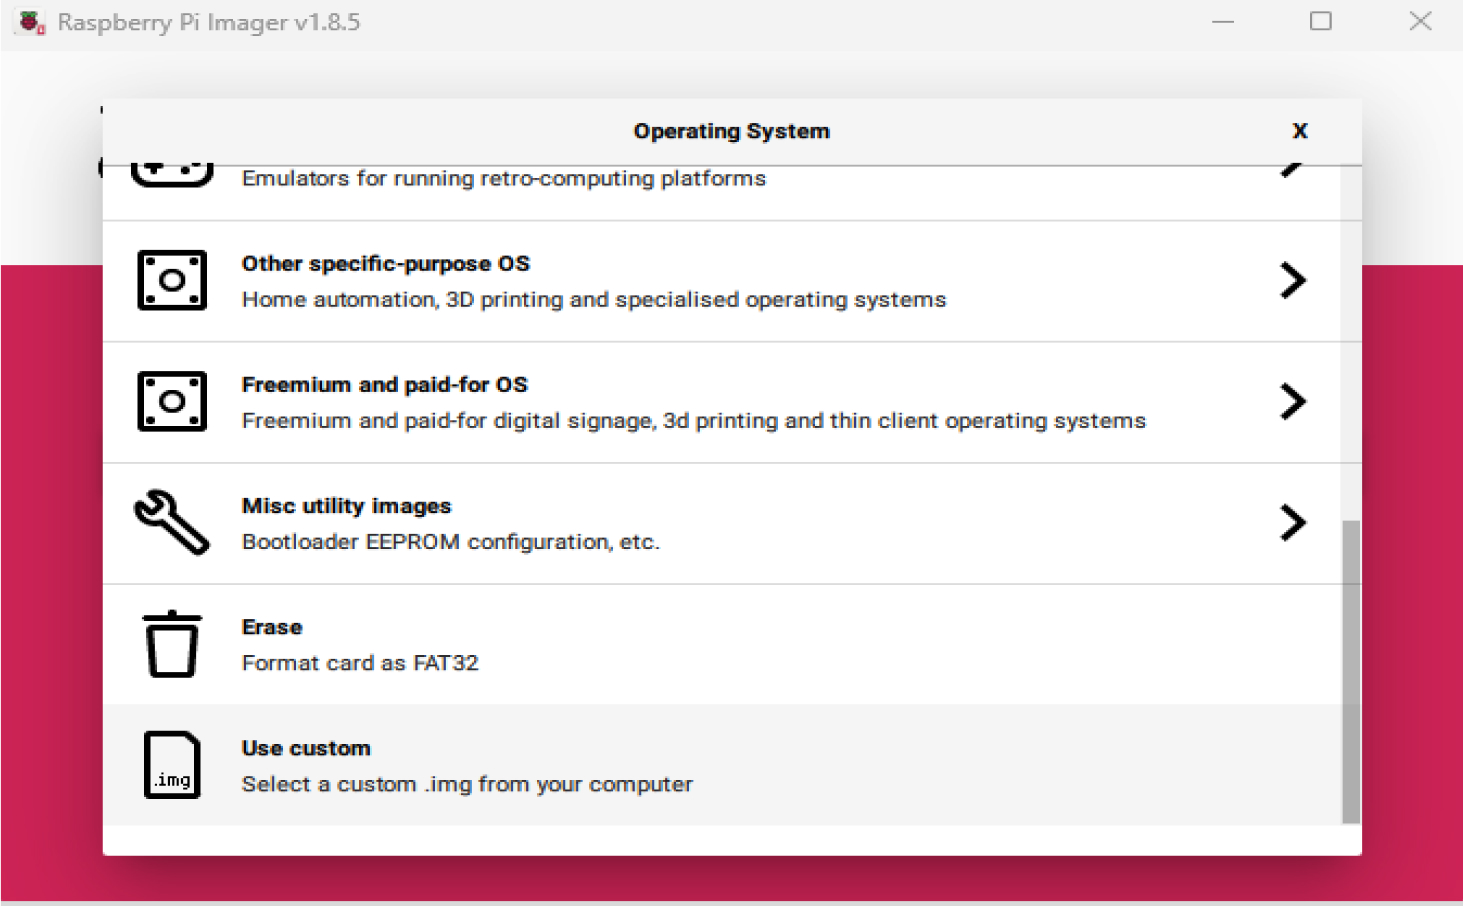This screenshot has height=906, width=1463.
Task: Open the Other specific-purpose OS category
Action: 722,281
